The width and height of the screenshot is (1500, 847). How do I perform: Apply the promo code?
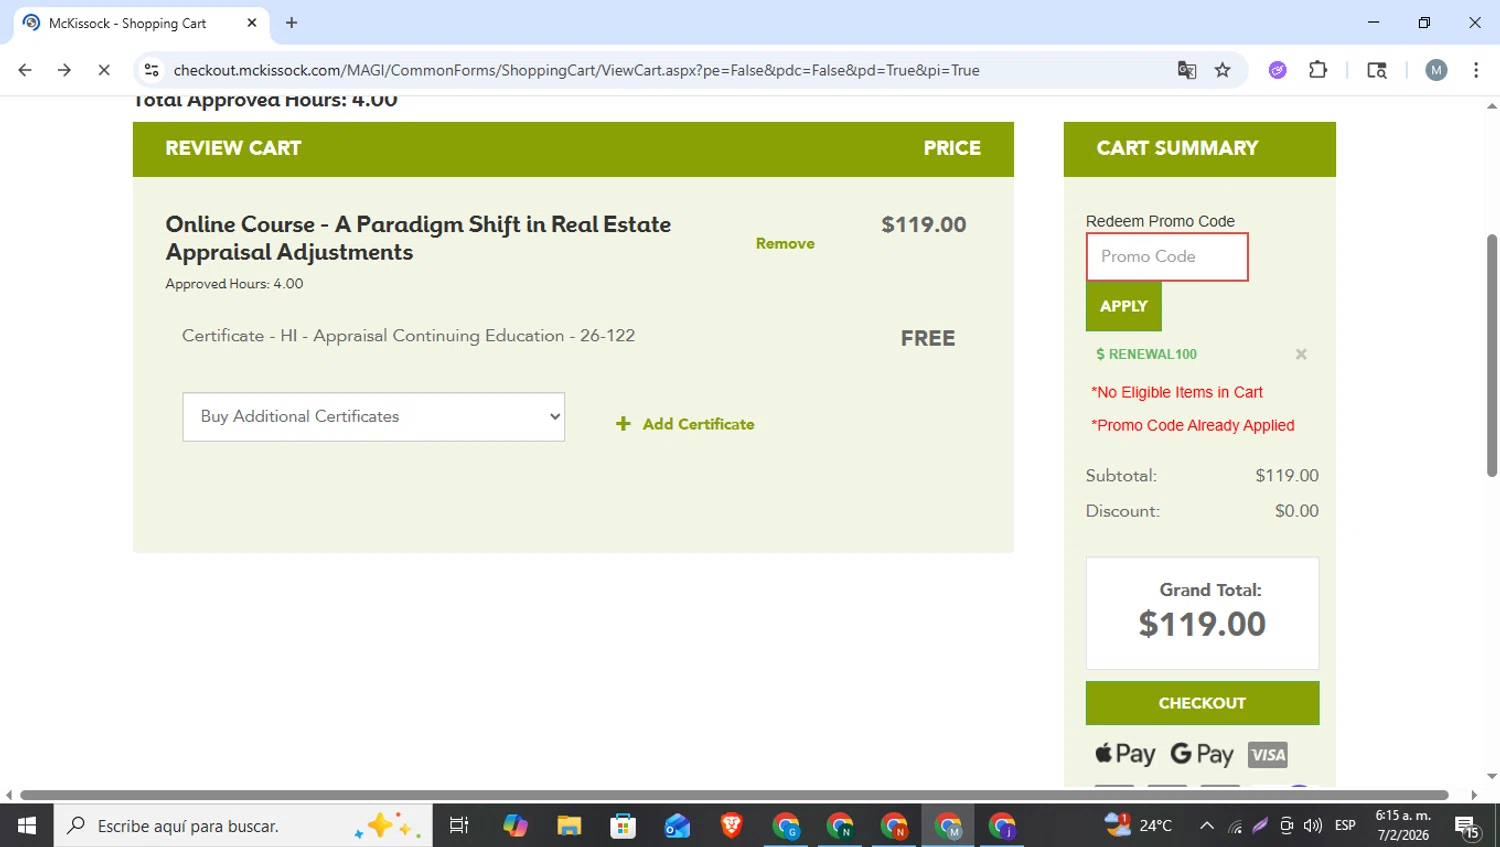click(x=1124, y=306)
